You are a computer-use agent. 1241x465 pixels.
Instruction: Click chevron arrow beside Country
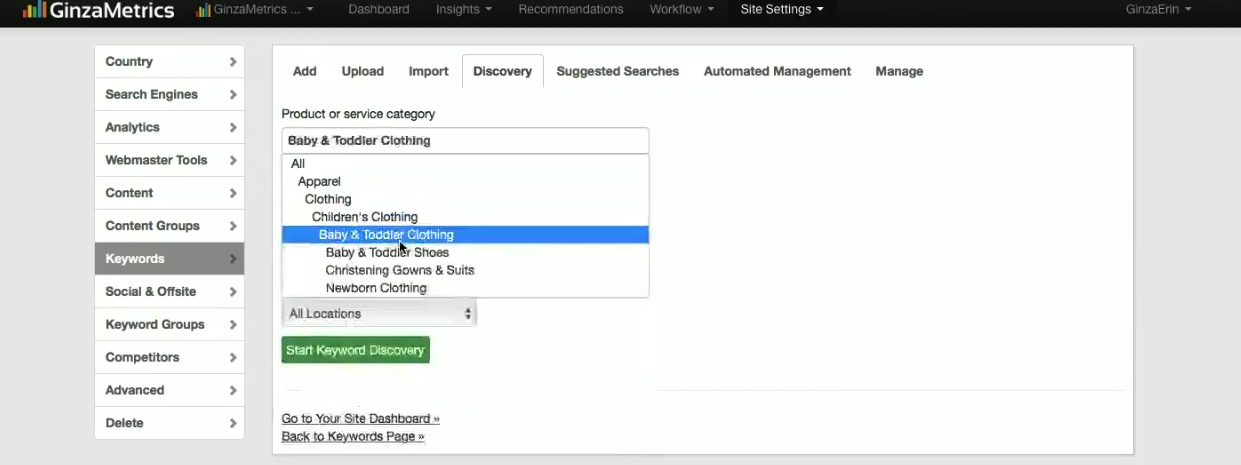232,62
